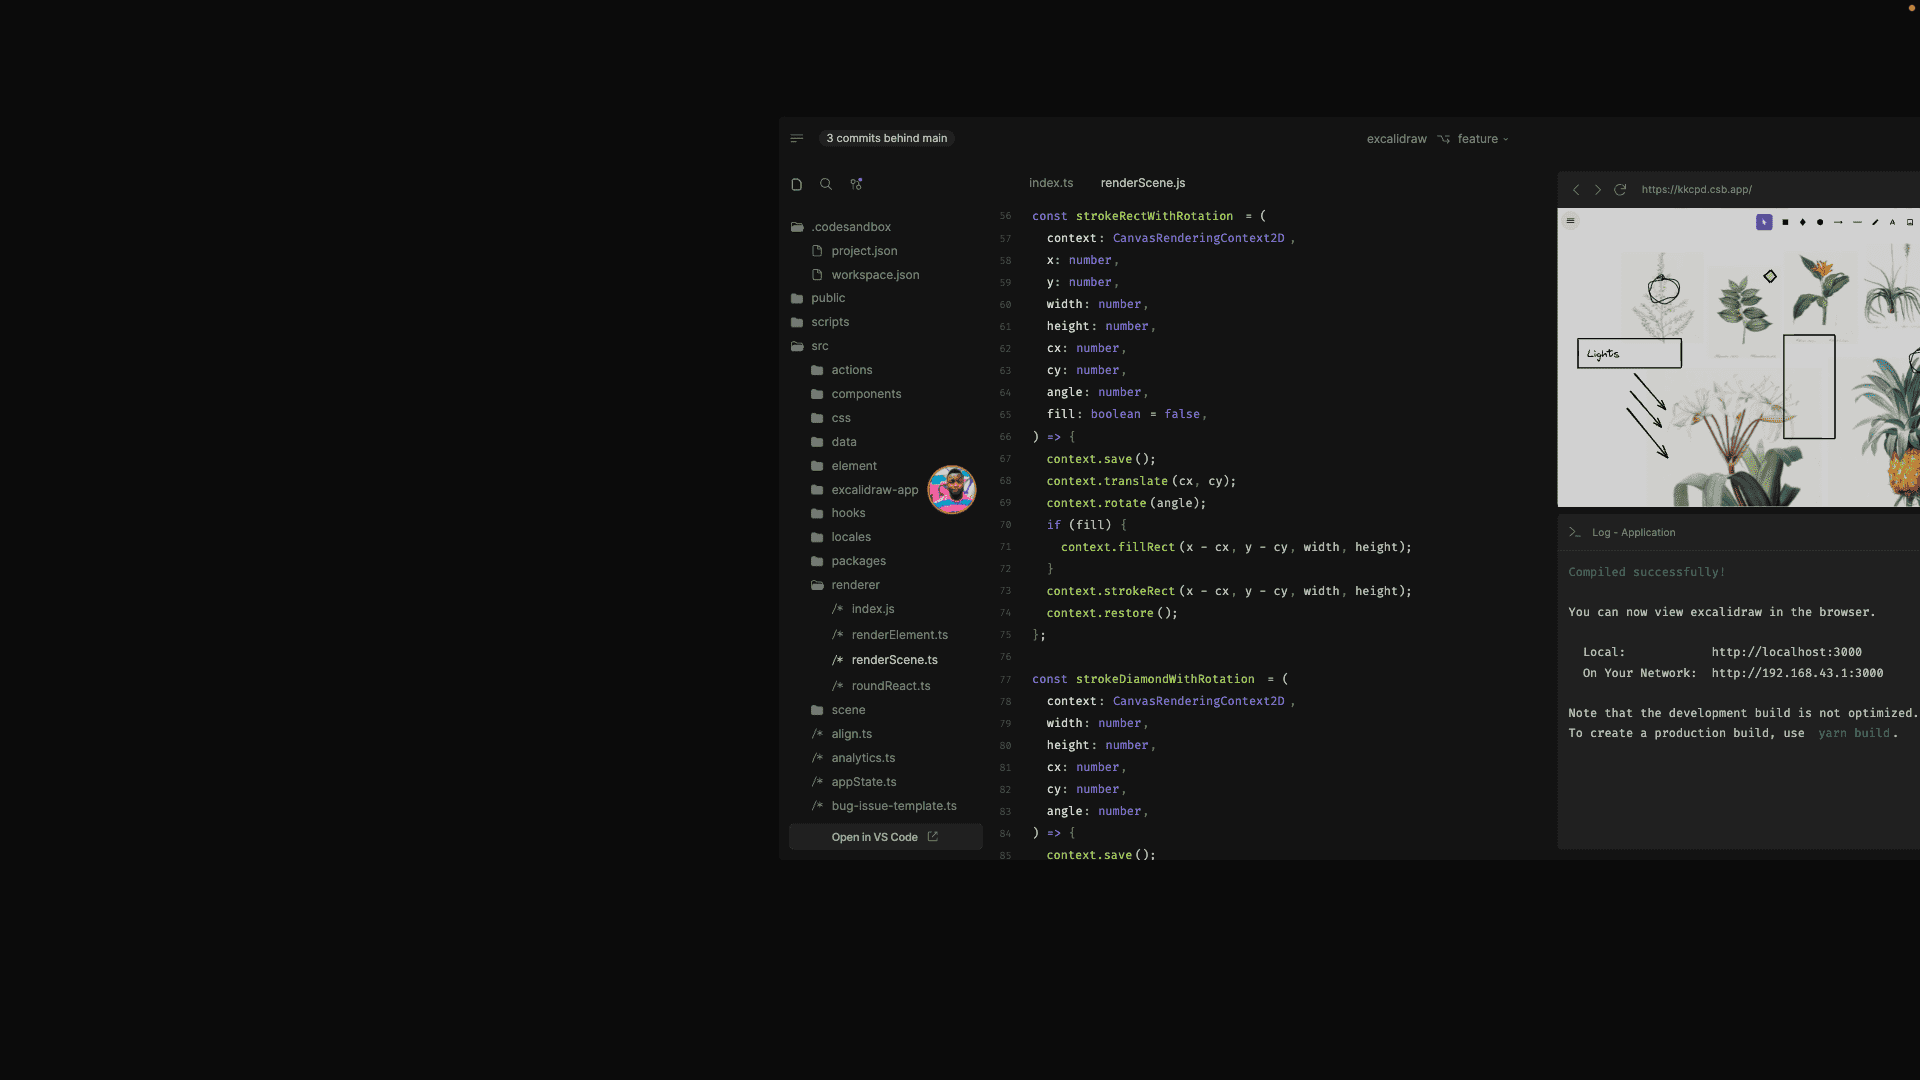Click the terminal icon beside Log - Application
The width and height of the screenshot is (1920, 1080).
[1575, 532]
